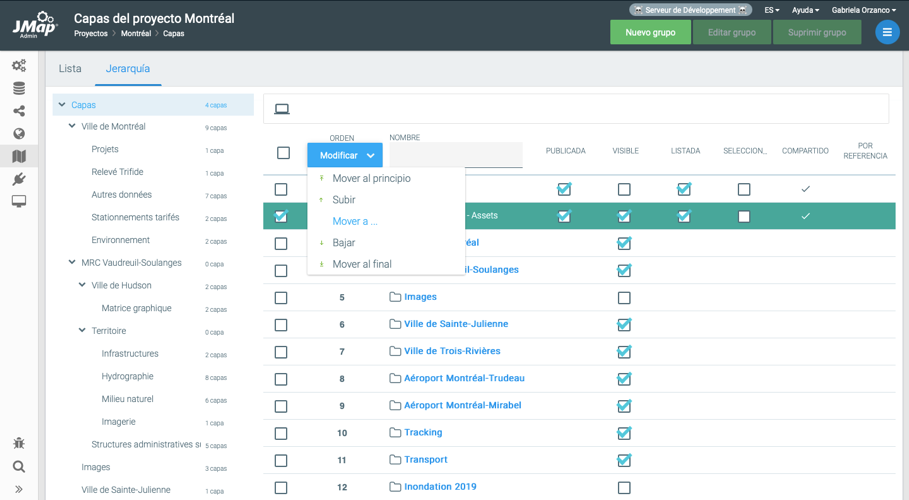Click the Nuevo grupo button
The width and height of the screenshot is (909, 500).
pos(650,32)
